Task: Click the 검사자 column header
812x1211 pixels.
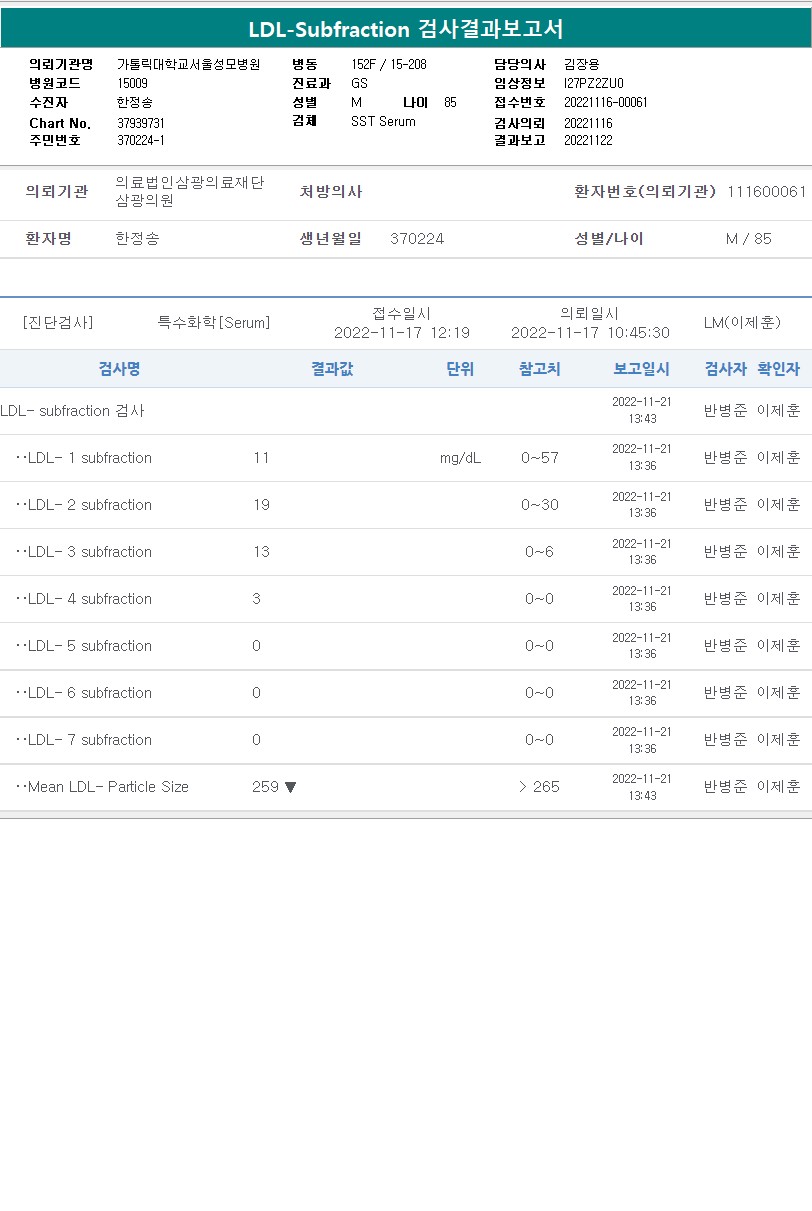Action: pyautogui.click(x=725, y=369)
